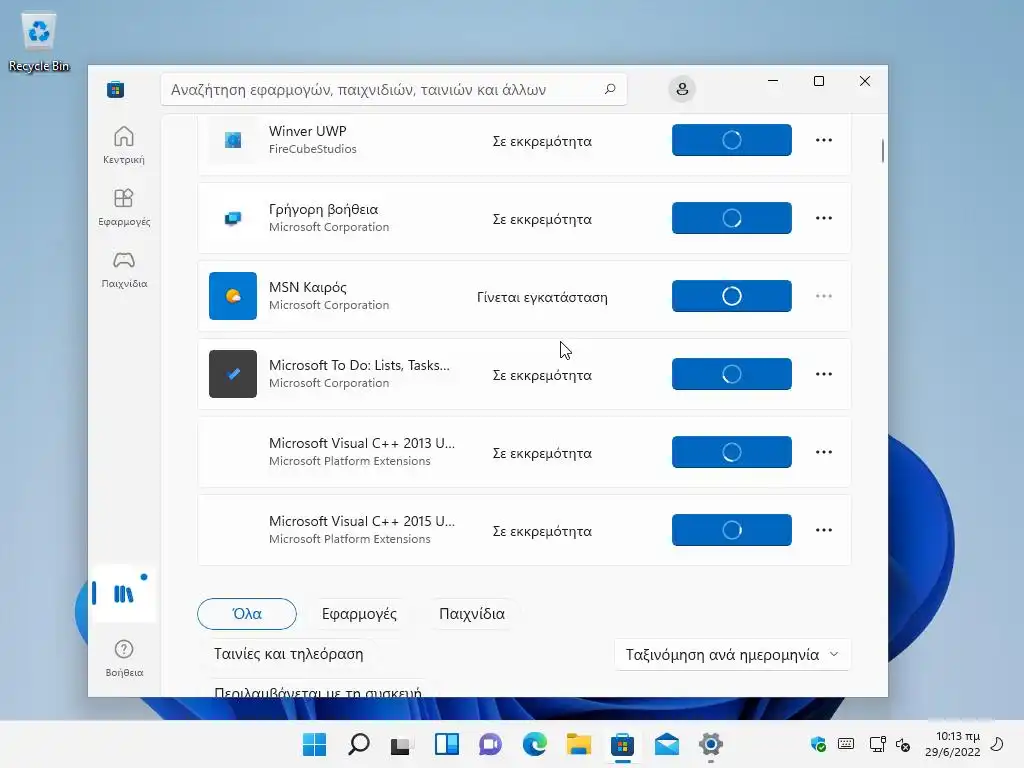This screenshot has height=768, width=1024.
Task: Open more options for Visual C++ 2015
Action: (x=824, y=530)
